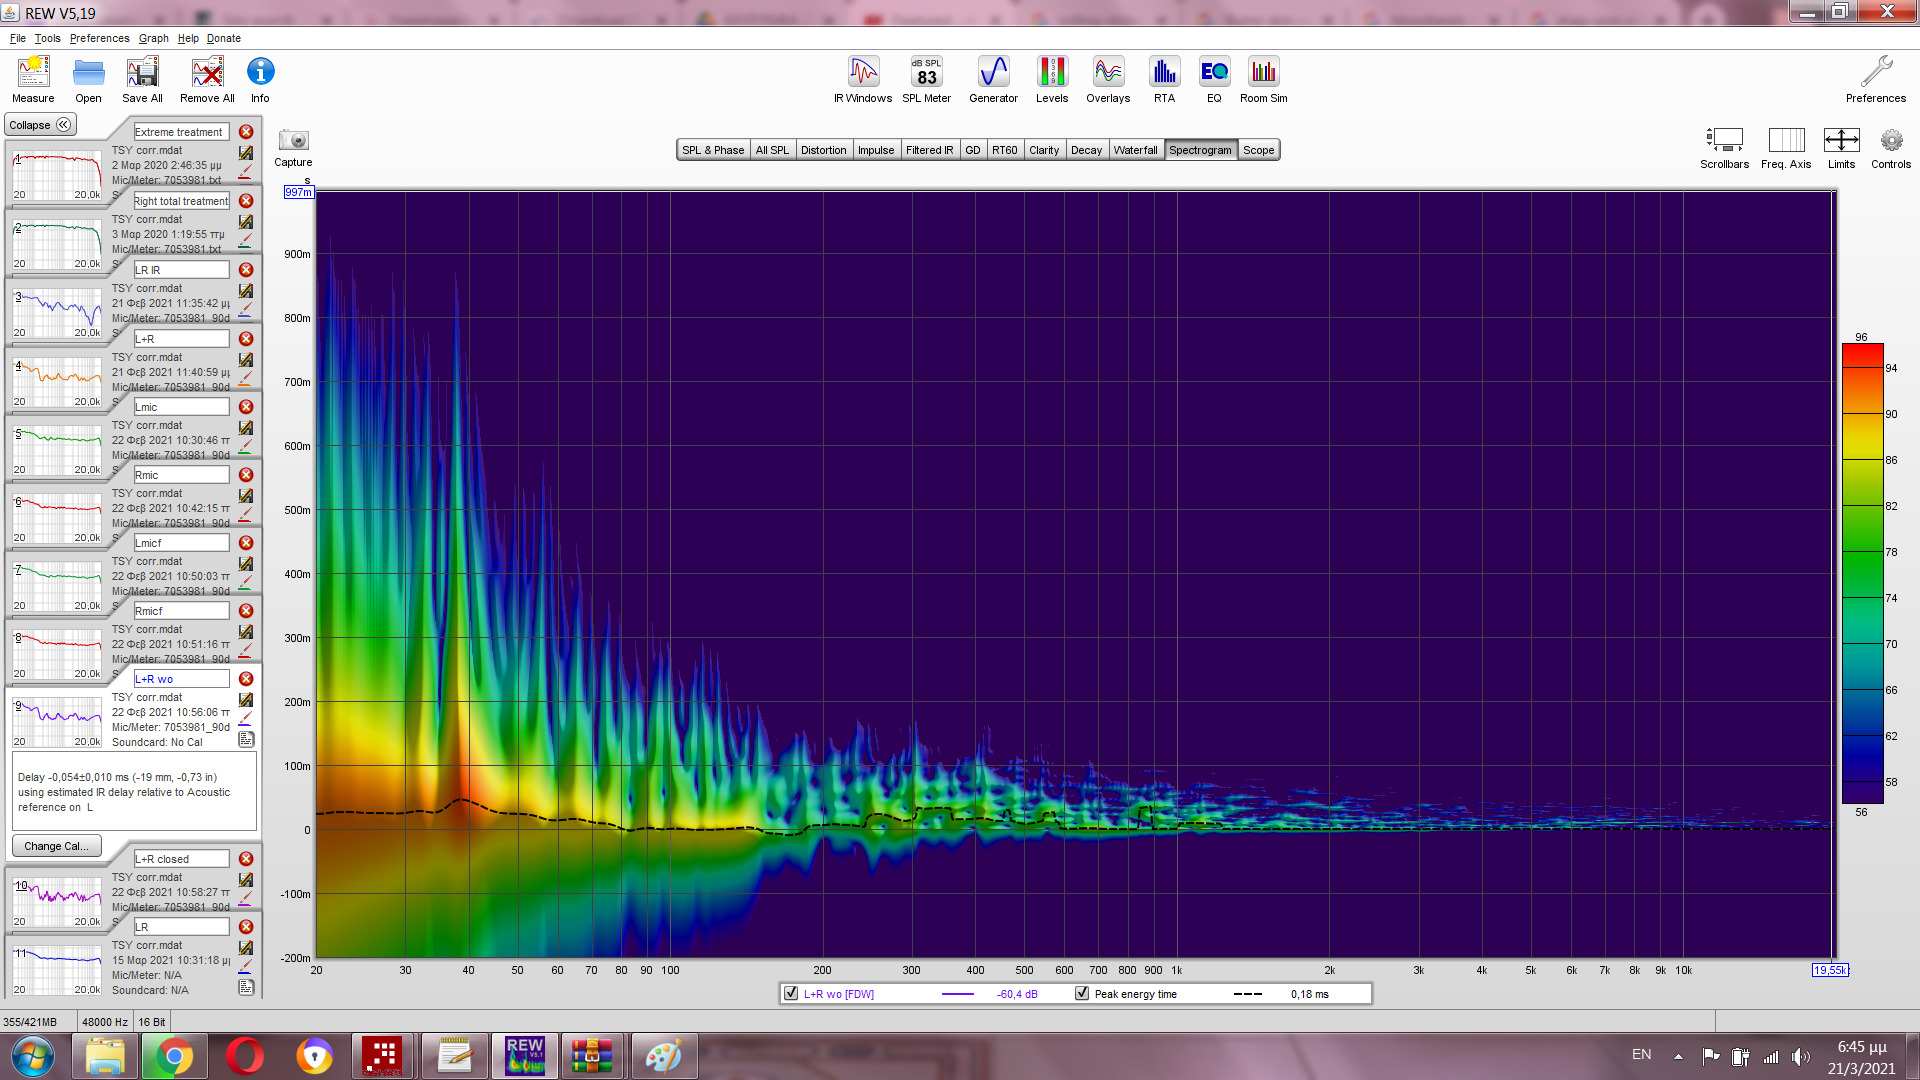Remove the L+R closed measurement
1920x1080 pixels.
point(246,859)
